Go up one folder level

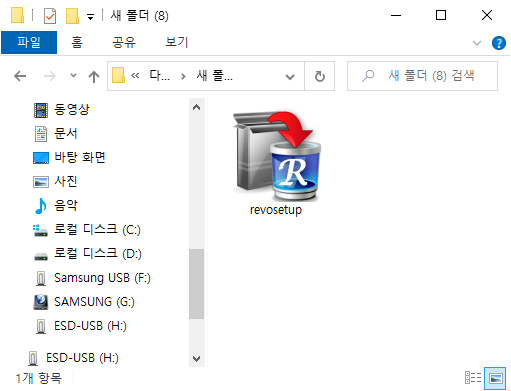point(94,76)
